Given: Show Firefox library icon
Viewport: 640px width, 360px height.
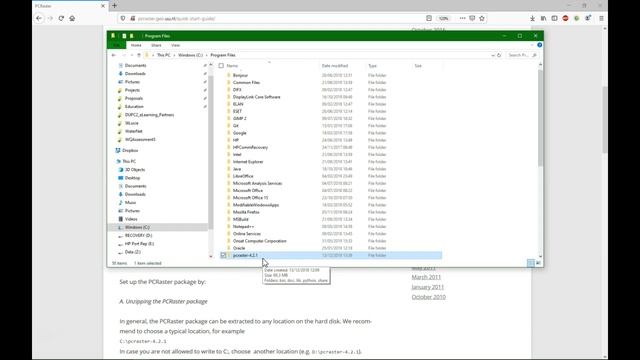Looking at the screenshot, I should [x=543, y=18].
